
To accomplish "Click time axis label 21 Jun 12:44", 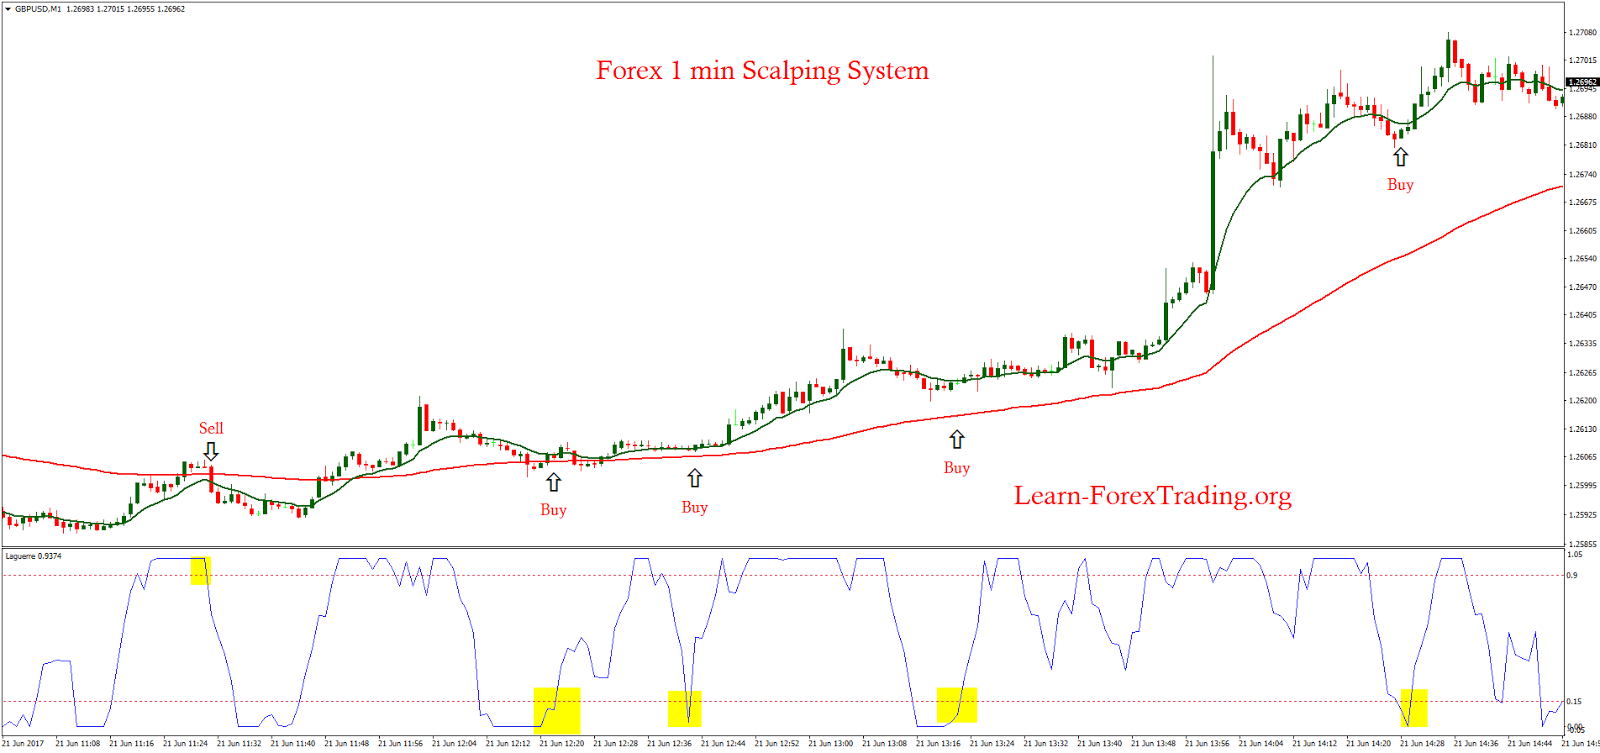I will coord(724,744).
